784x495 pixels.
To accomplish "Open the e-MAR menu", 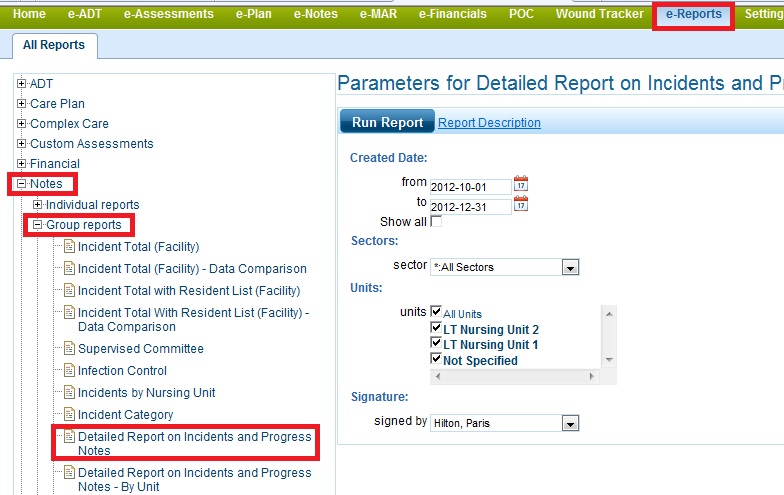I will pos(378,14).
